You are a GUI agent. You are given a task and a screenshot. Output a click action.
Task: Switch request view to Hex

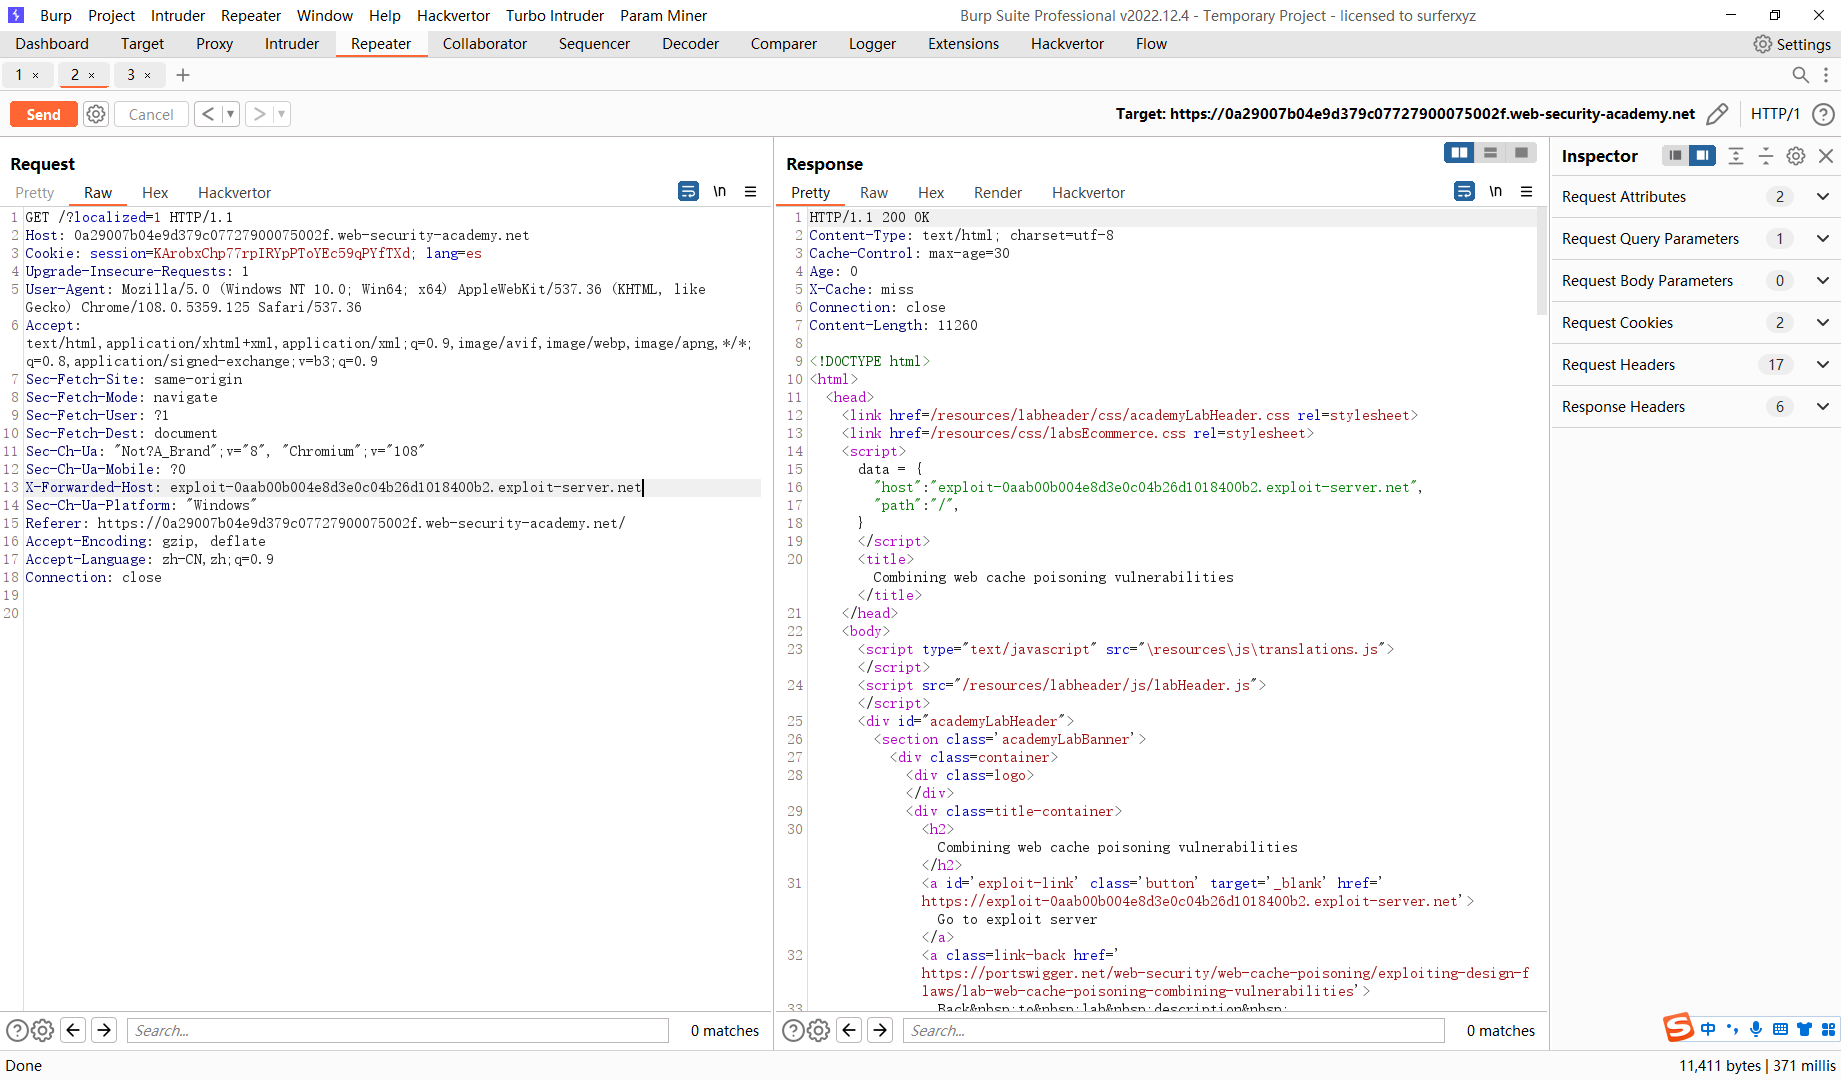(155, 193)
